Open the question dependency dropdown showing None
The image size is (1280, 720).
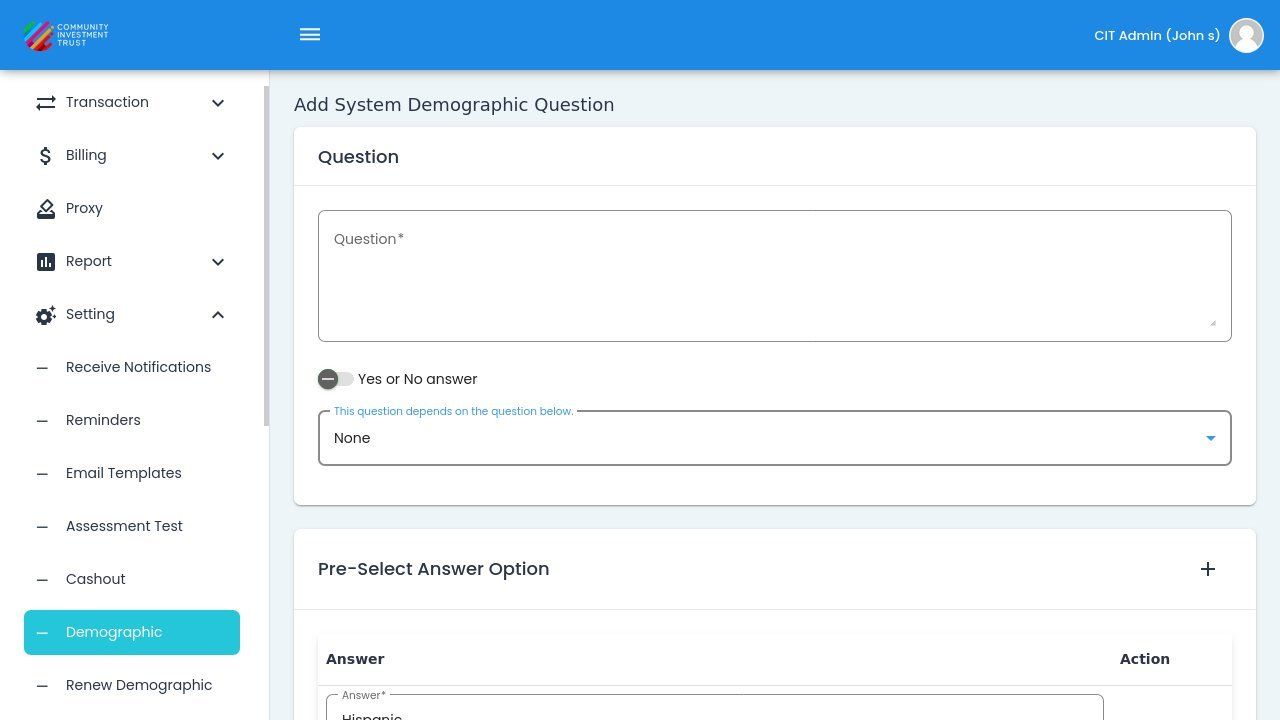[774, 438]
